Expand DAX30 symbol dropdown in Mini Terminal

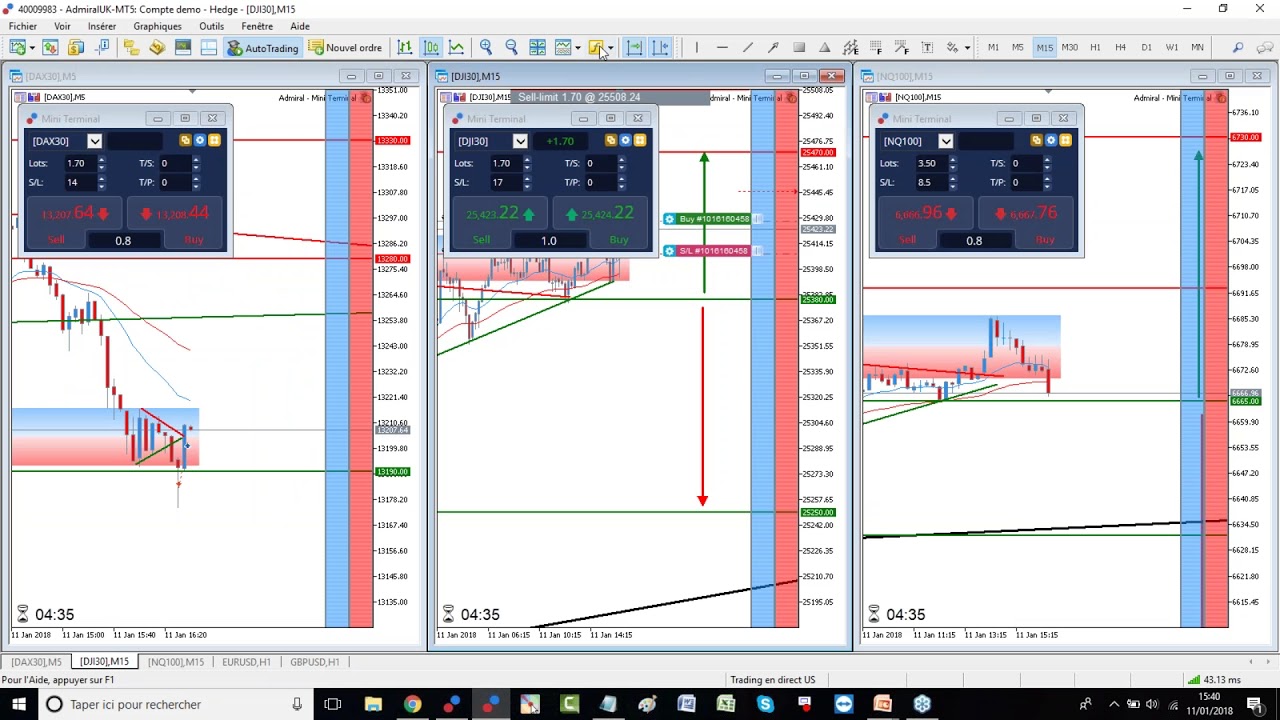94,141
